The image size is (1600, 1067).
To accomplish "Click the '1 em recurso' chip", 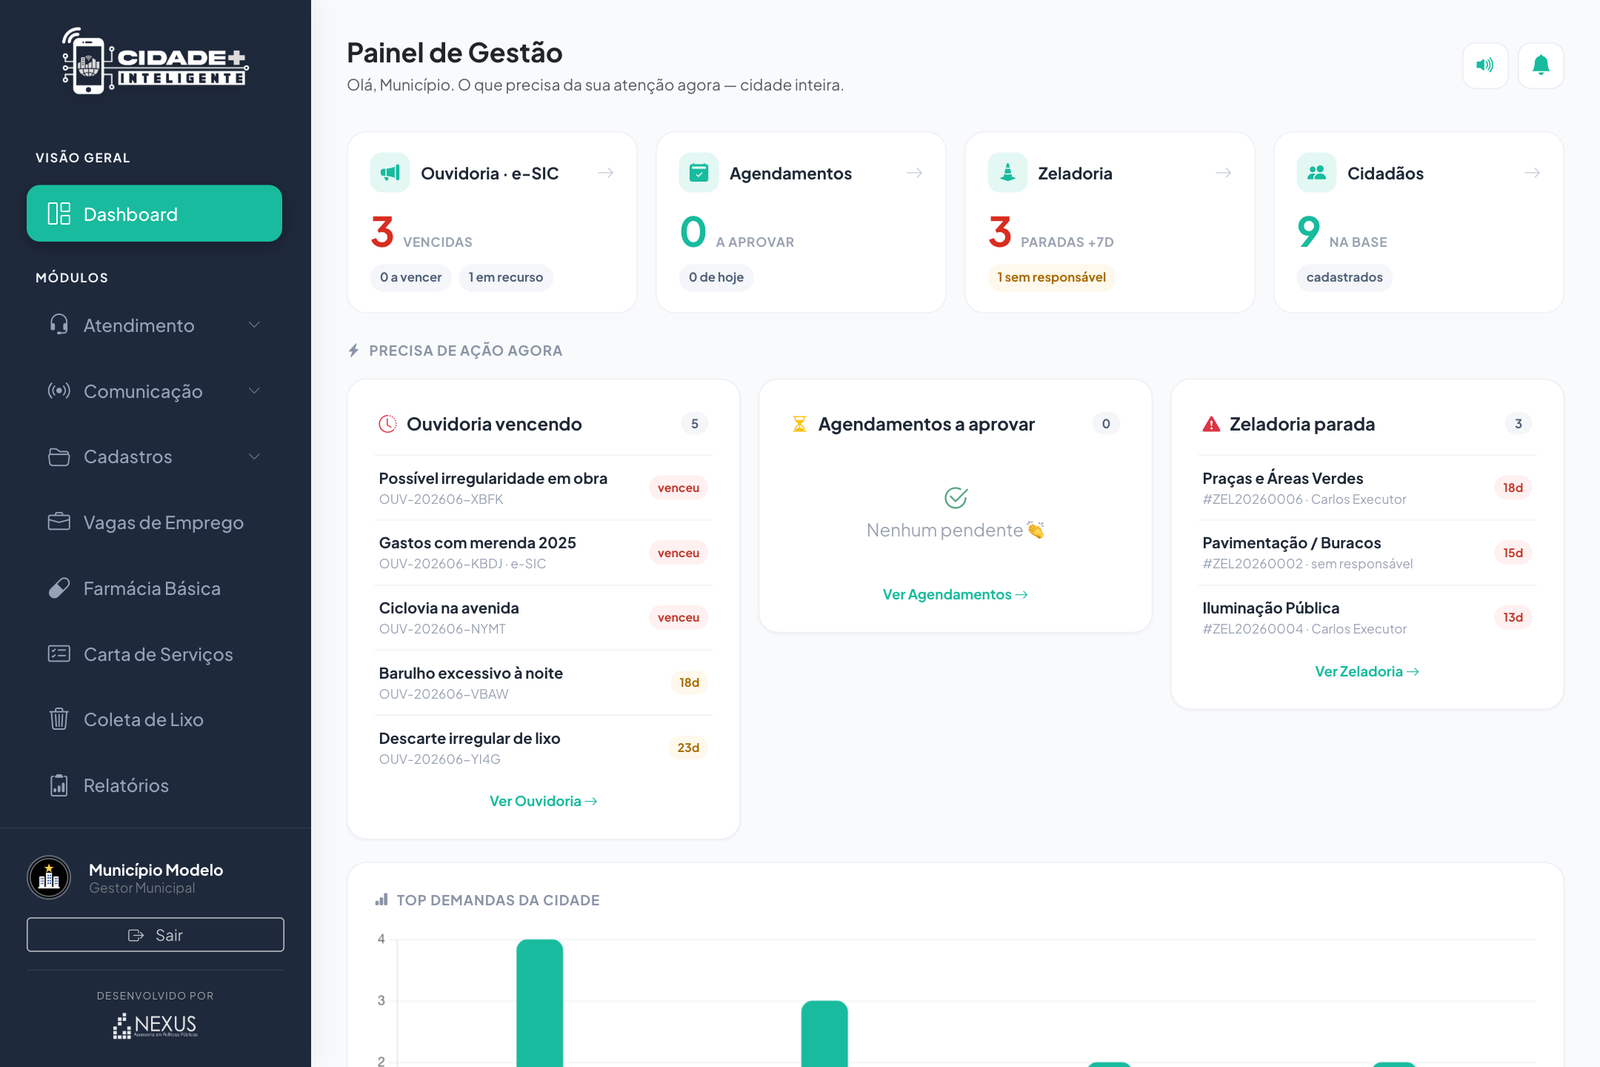I will click(506, 277).
